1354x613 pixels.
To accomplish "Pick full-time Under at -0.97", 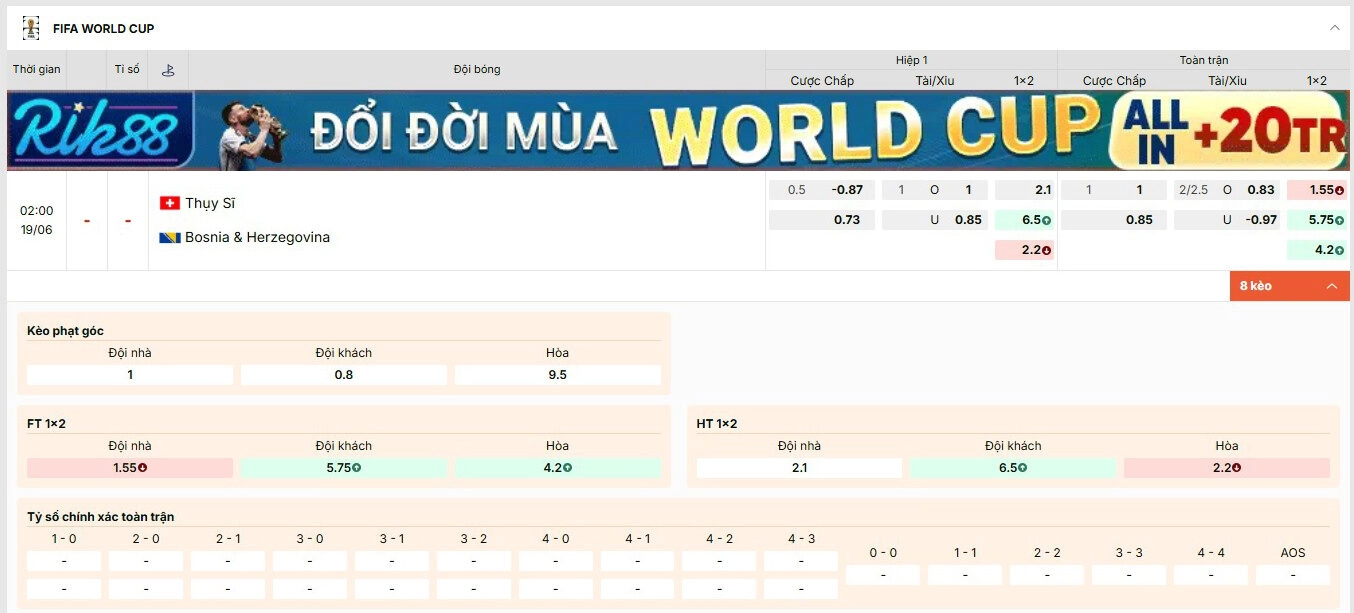I will click(x=1227, y=220).
